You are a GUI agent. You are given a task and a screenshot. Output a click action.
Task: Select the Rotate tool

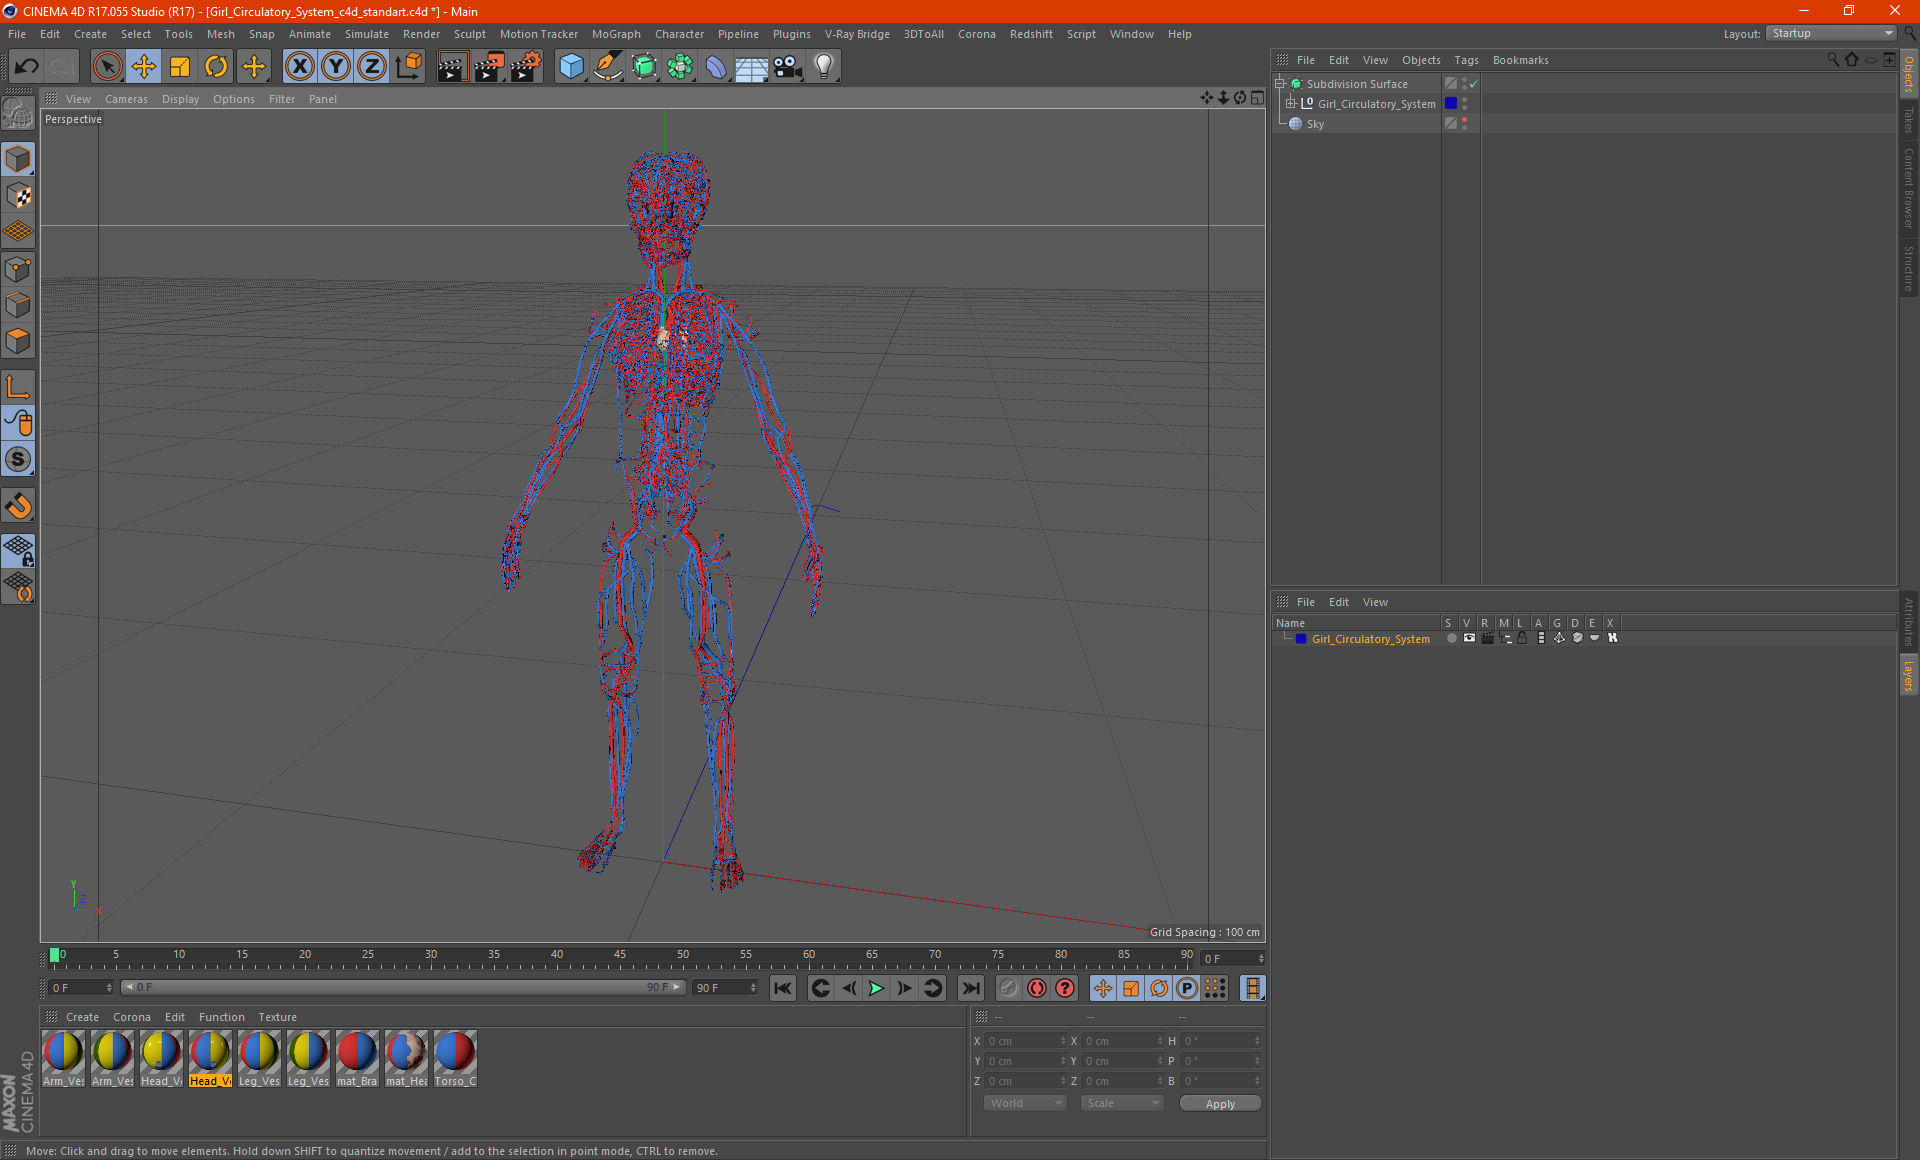[216, 67]
